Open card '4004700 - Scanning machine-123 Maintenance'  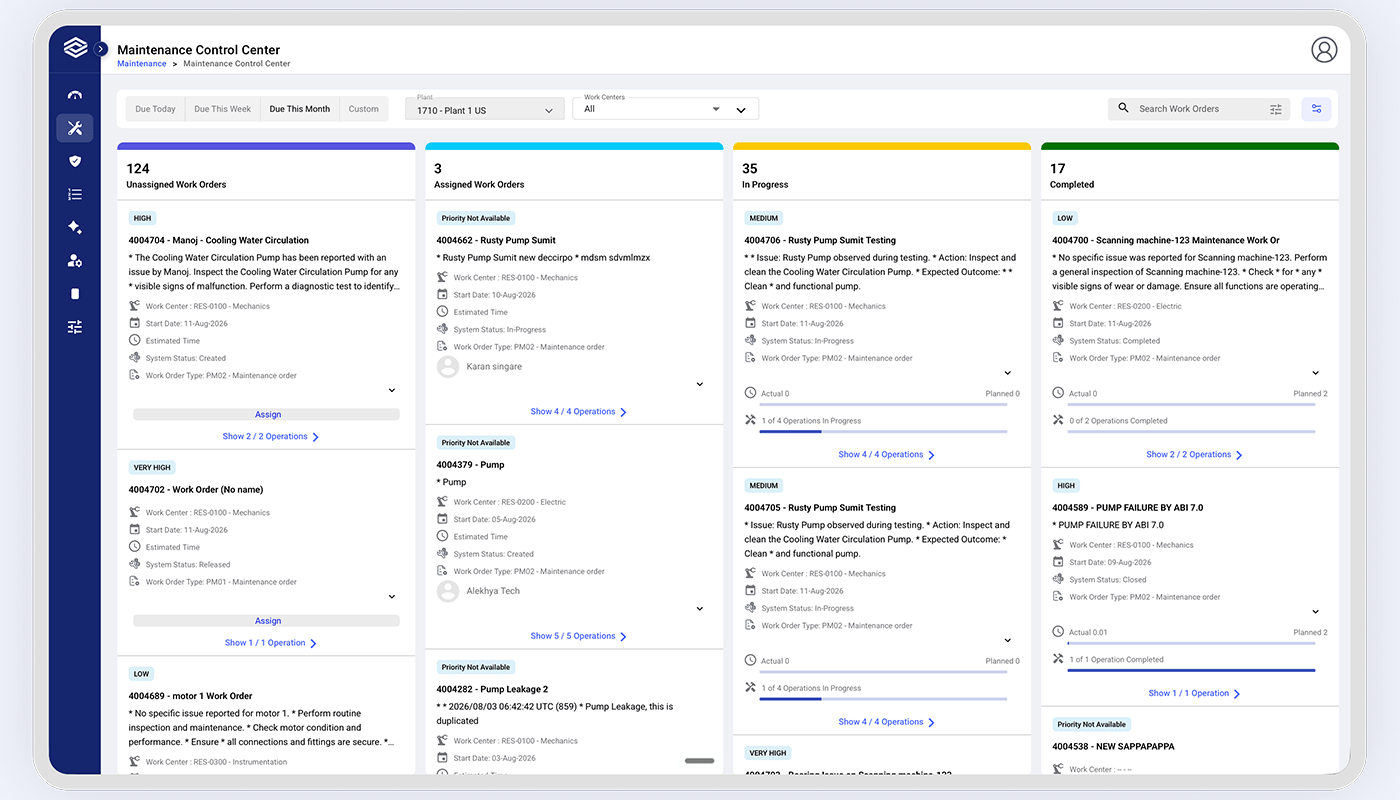[x=1166, y=241]
